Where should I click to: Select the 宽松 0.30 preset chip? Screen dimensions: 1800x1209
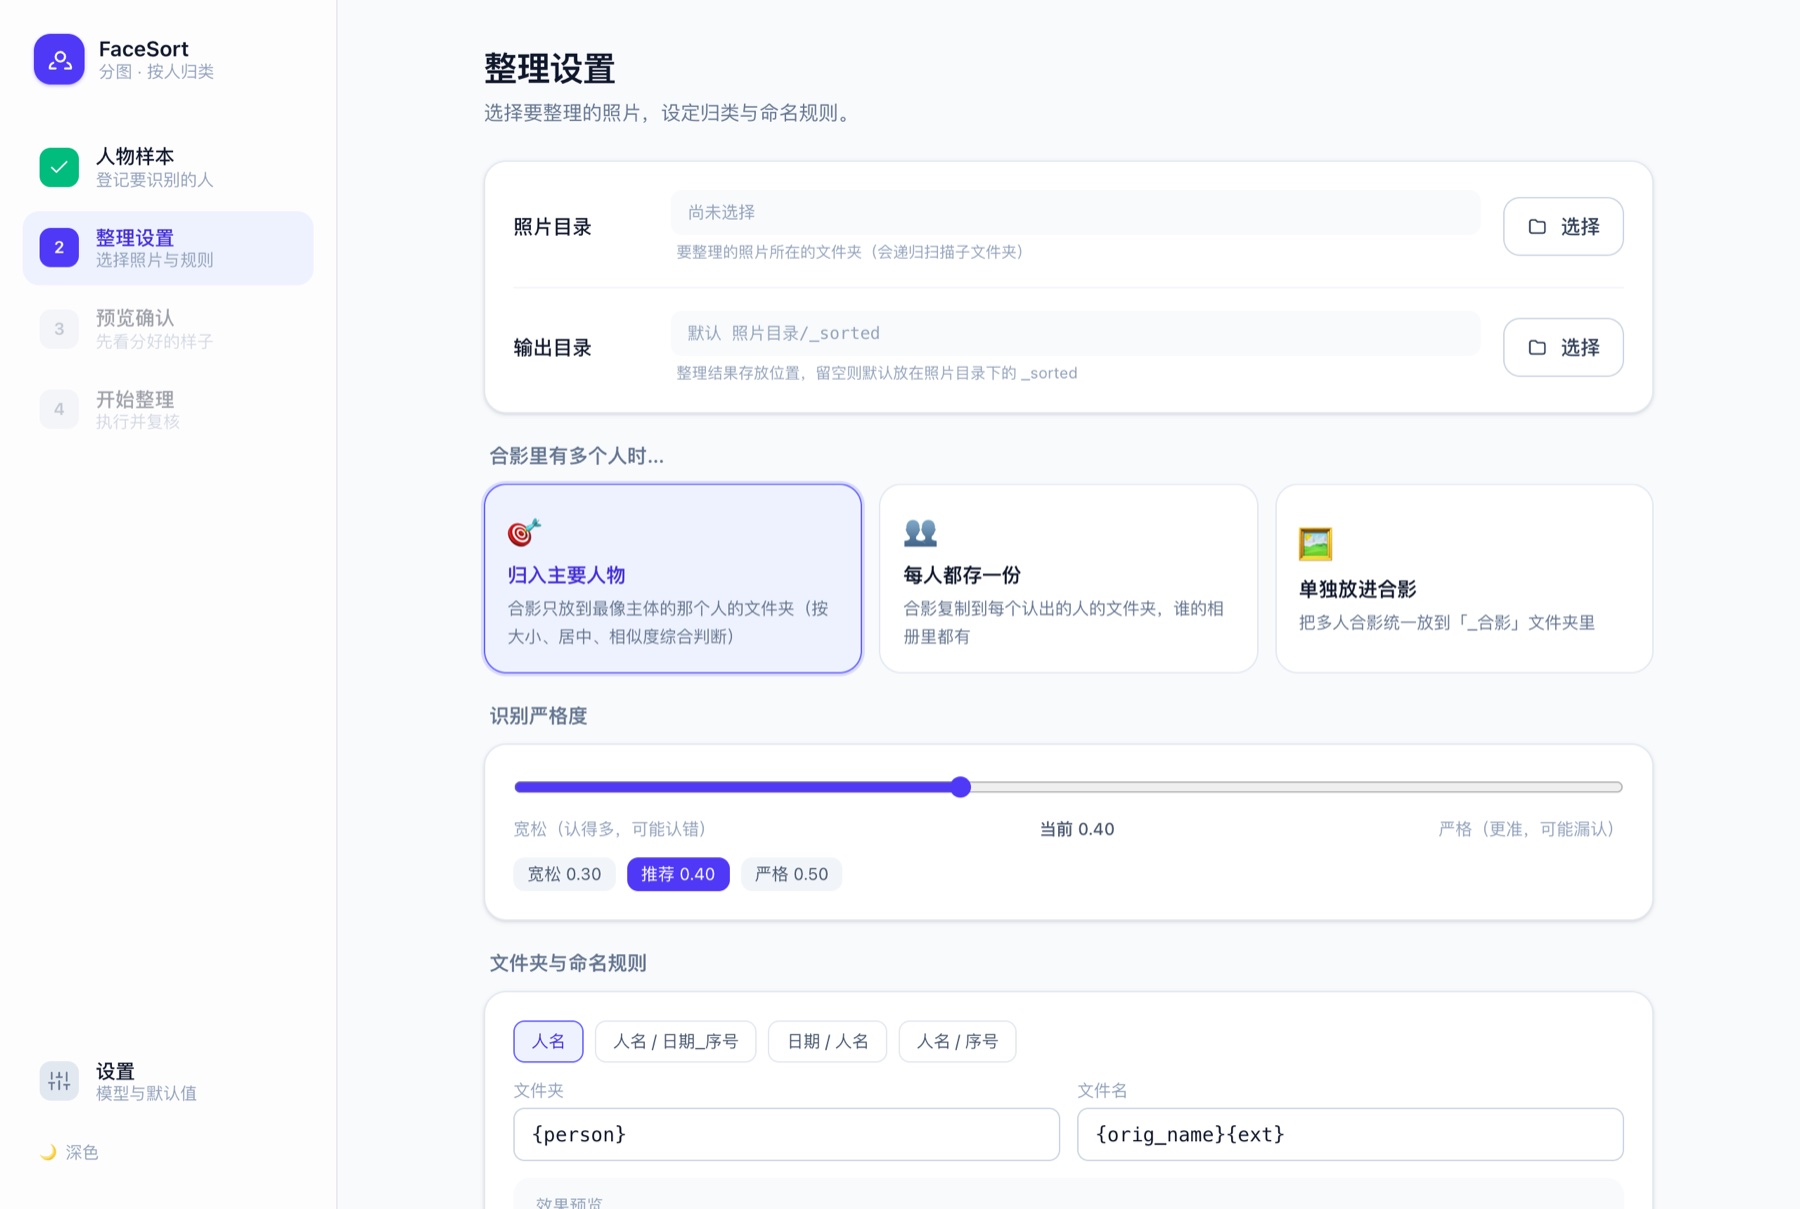point(564,874)
